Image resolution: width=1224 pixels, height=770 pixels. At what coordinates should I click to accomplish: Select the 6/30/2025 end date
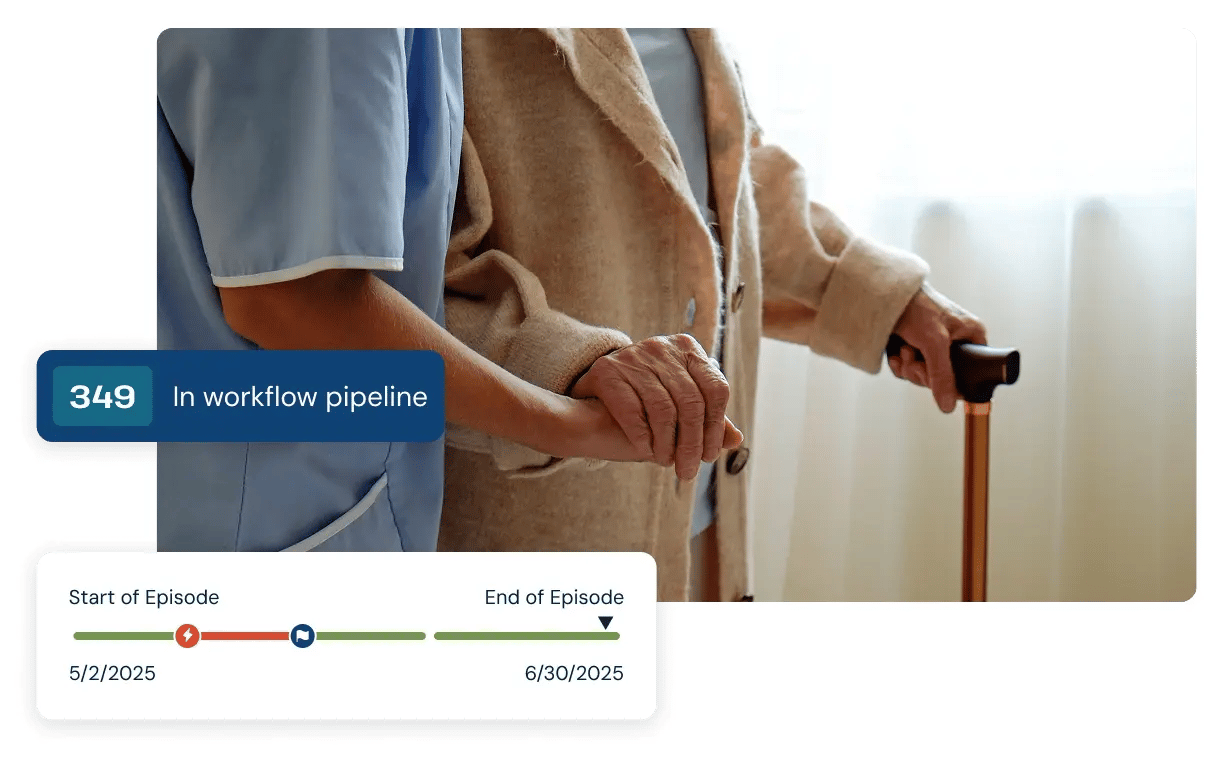[574, 673]
